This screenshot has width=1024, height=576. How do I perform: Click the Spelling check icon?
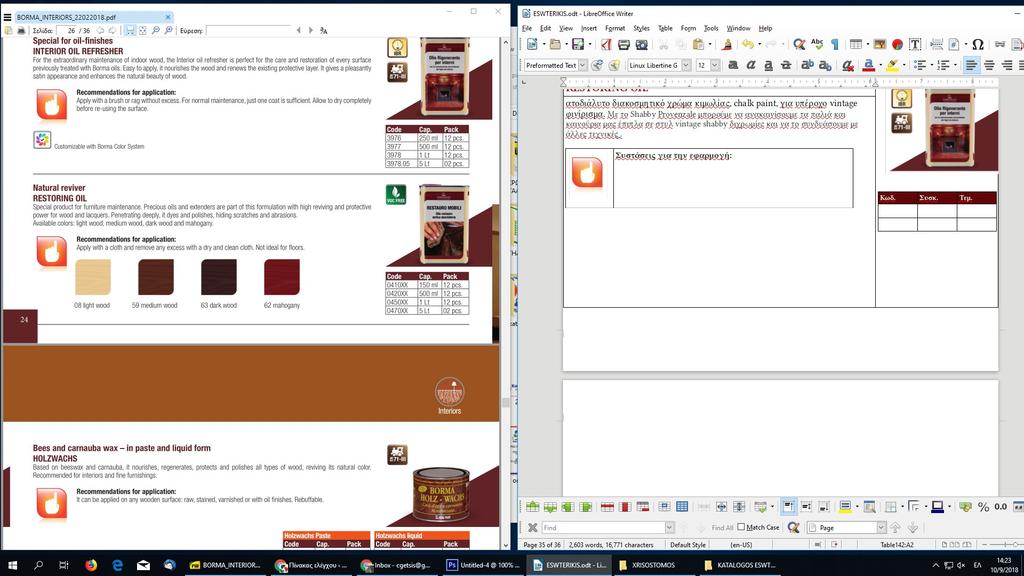817,44
